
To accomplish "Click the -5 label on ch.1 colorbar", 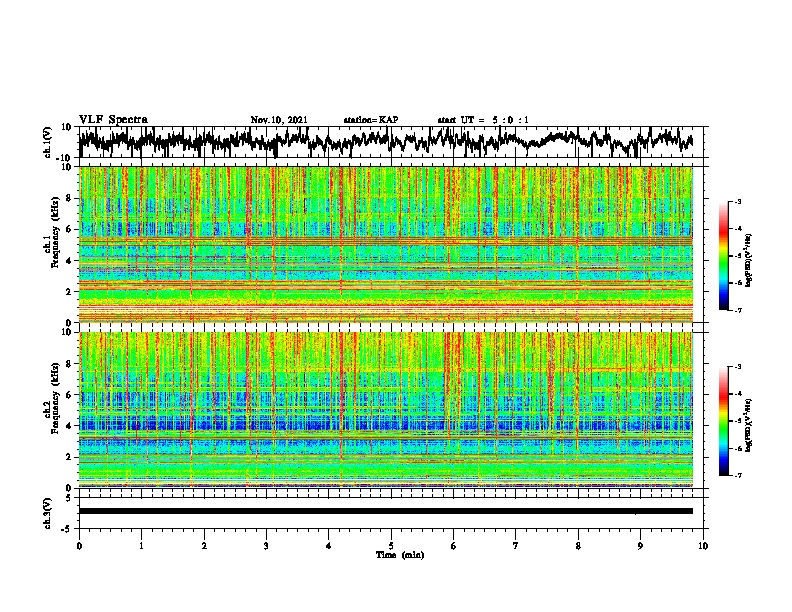I will coord(737,256).
